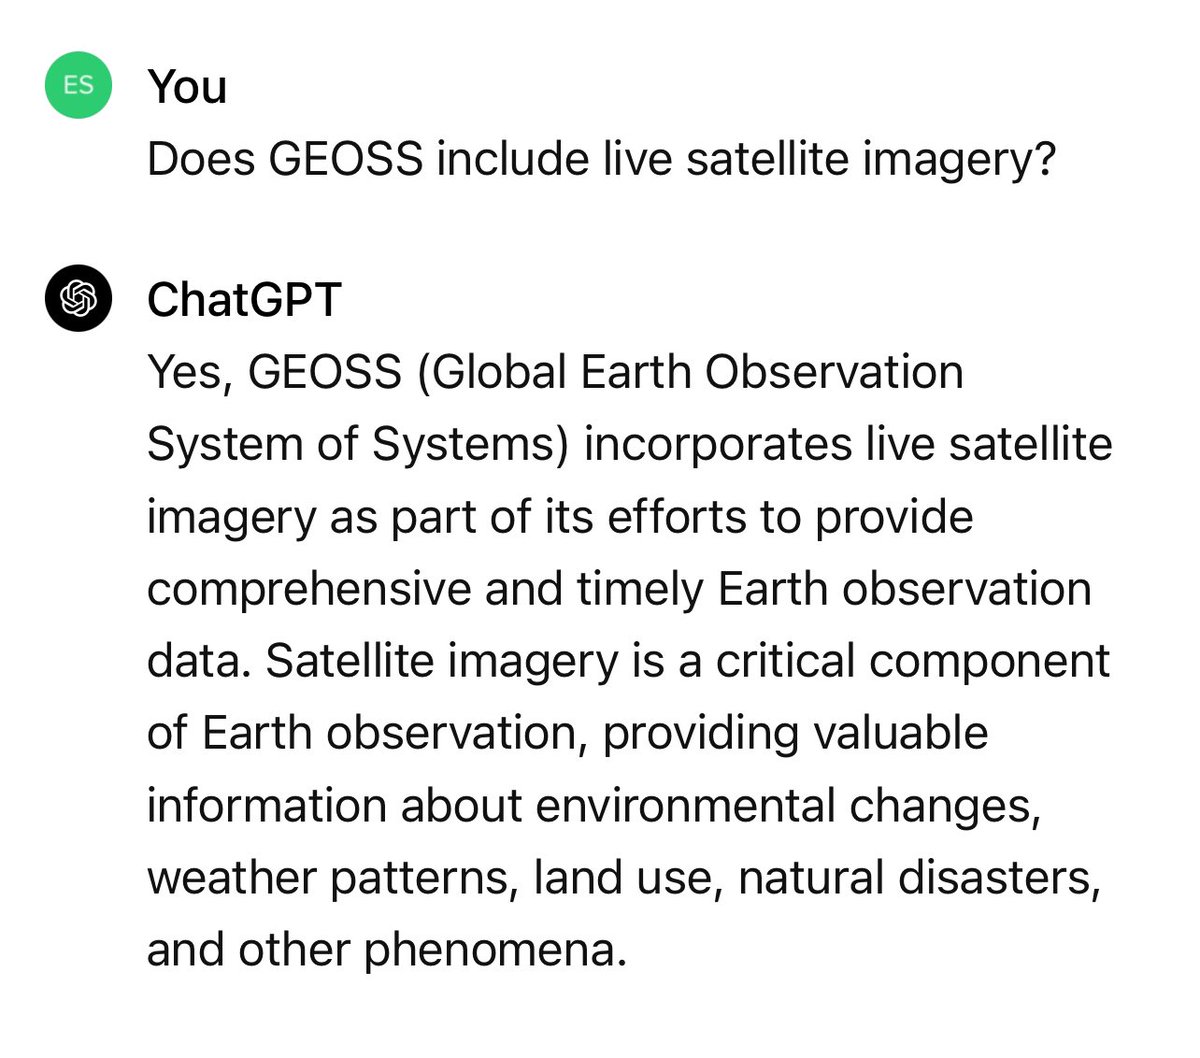Click "Satellite imagery is a critical component"
This screenshot has width=1200, height=1058.
tap(688, 661)
